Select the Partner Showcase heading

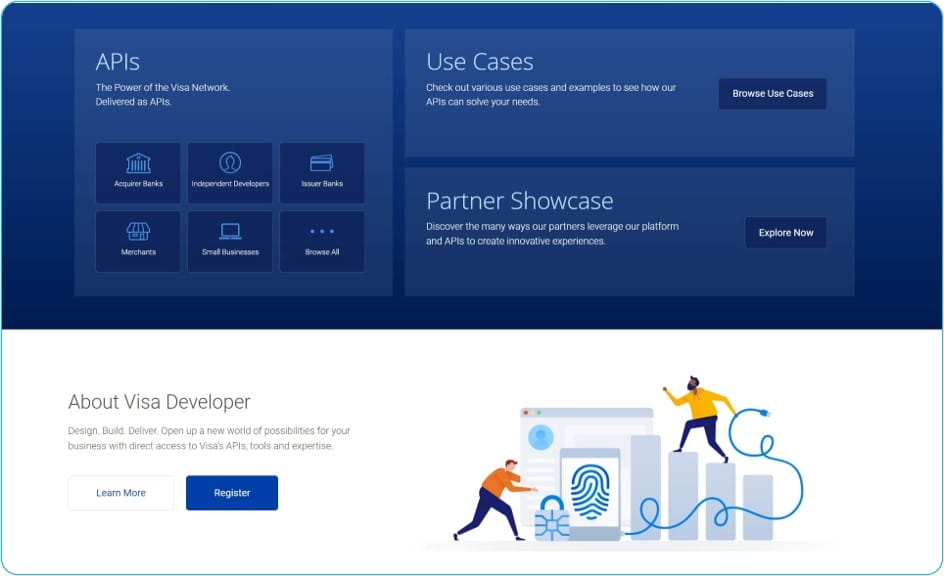click(519, 201)
